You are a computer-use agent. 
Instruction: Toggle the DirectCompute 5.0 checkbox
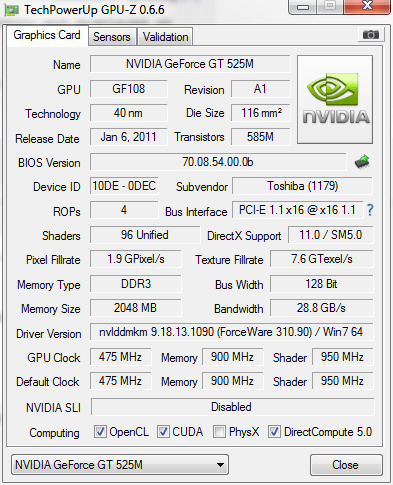tap(274, 432)
